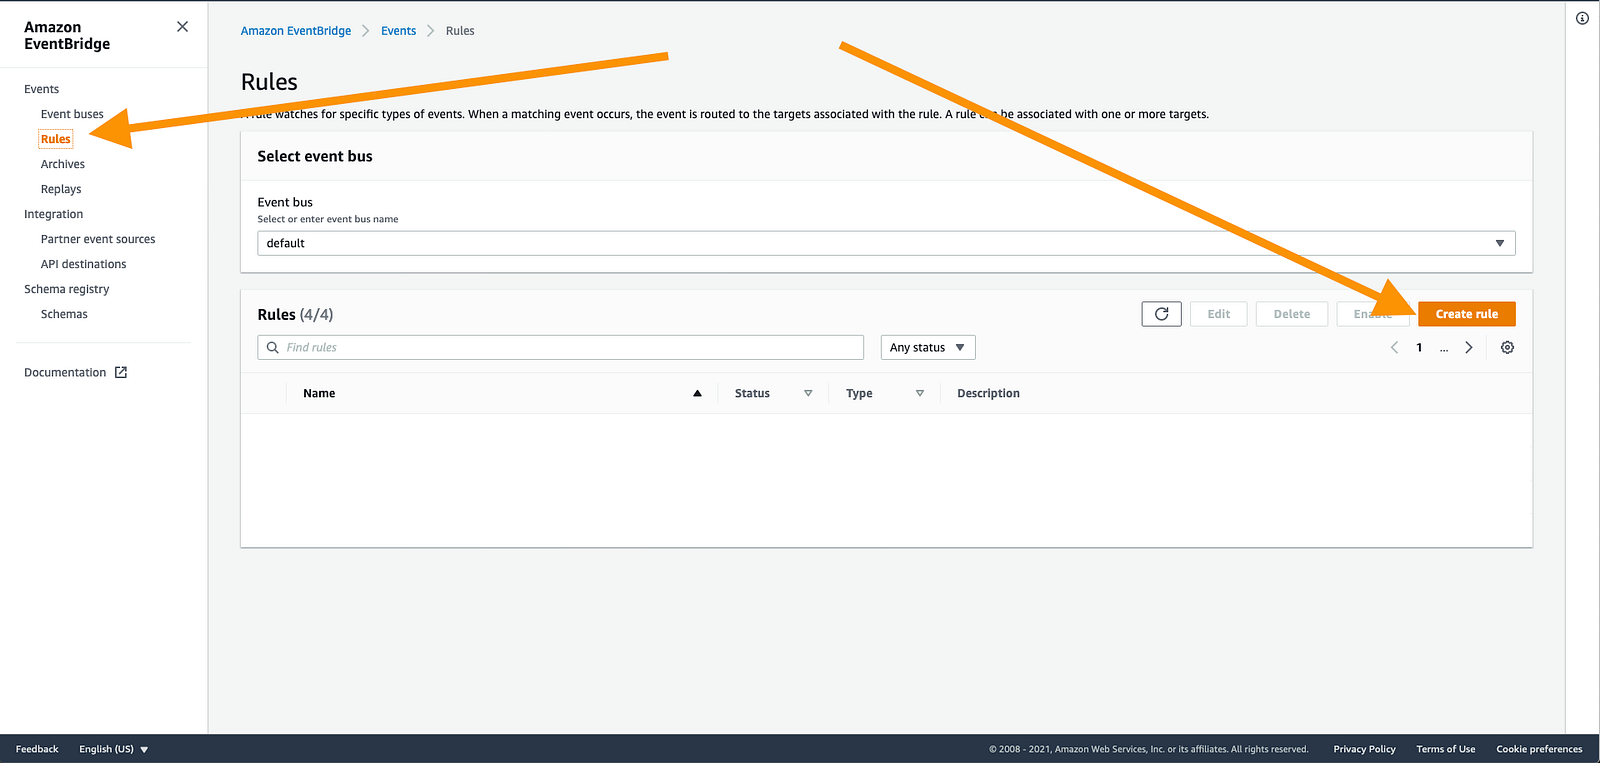1600x763 pixels.
Task: Click the Edit button
Action: click(x=1219, y=314)
